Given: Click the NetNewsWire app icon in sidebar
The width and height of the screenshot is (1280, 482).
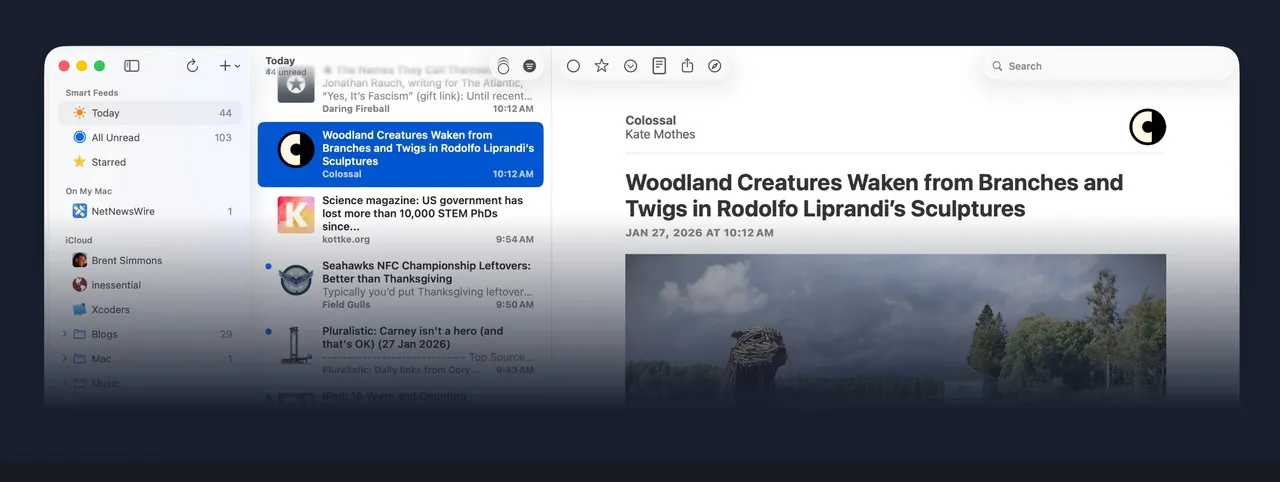Looking at the screenshot, I should click(79, 211).
